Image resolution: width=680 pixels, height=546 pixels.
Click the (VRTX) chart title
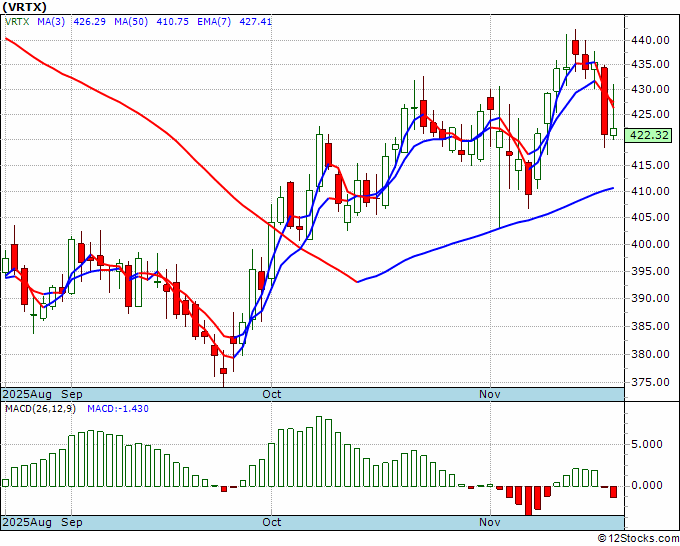coord(24,7)
